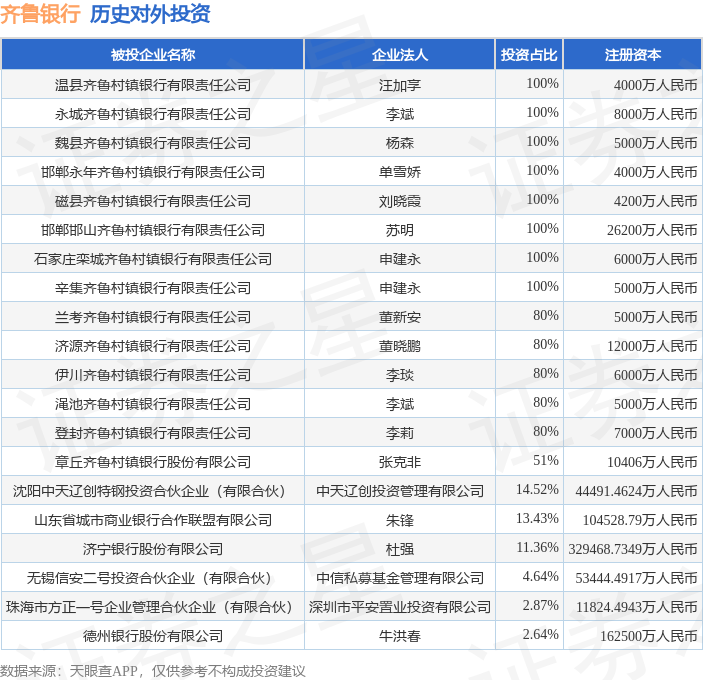This screenshot has width=703, height=680.
Task: Click legal person 牛洪春
Action: tap(399, 636)
